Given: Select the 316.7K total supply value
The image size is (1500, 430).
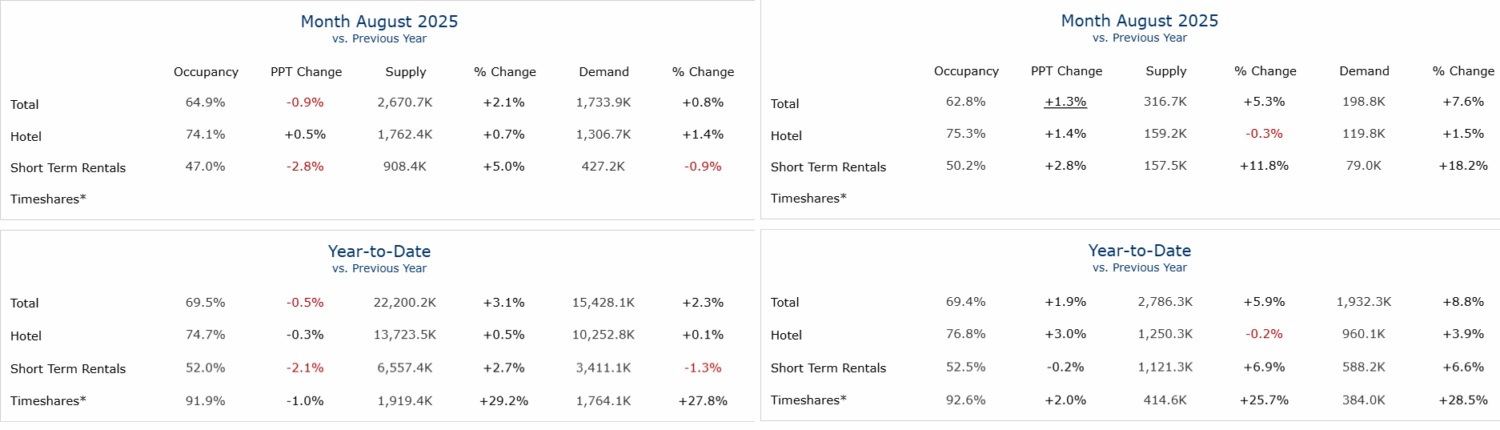Looking at the screenshot, I should pyautogui.click(x=1165, y=102).
